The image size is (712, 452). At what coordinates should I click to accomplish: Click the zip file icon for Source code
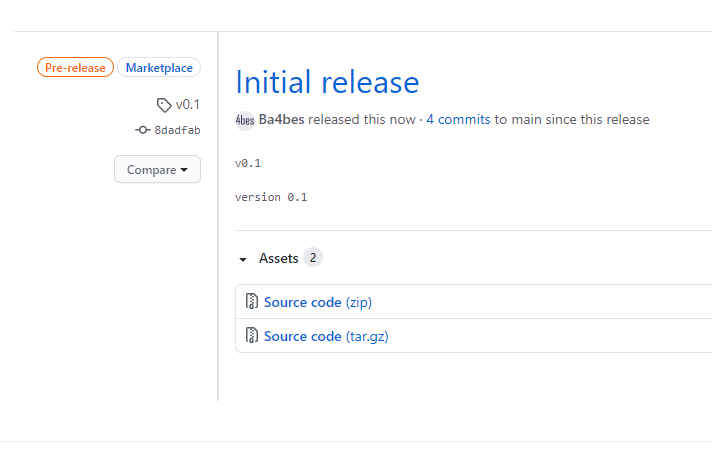252,302
